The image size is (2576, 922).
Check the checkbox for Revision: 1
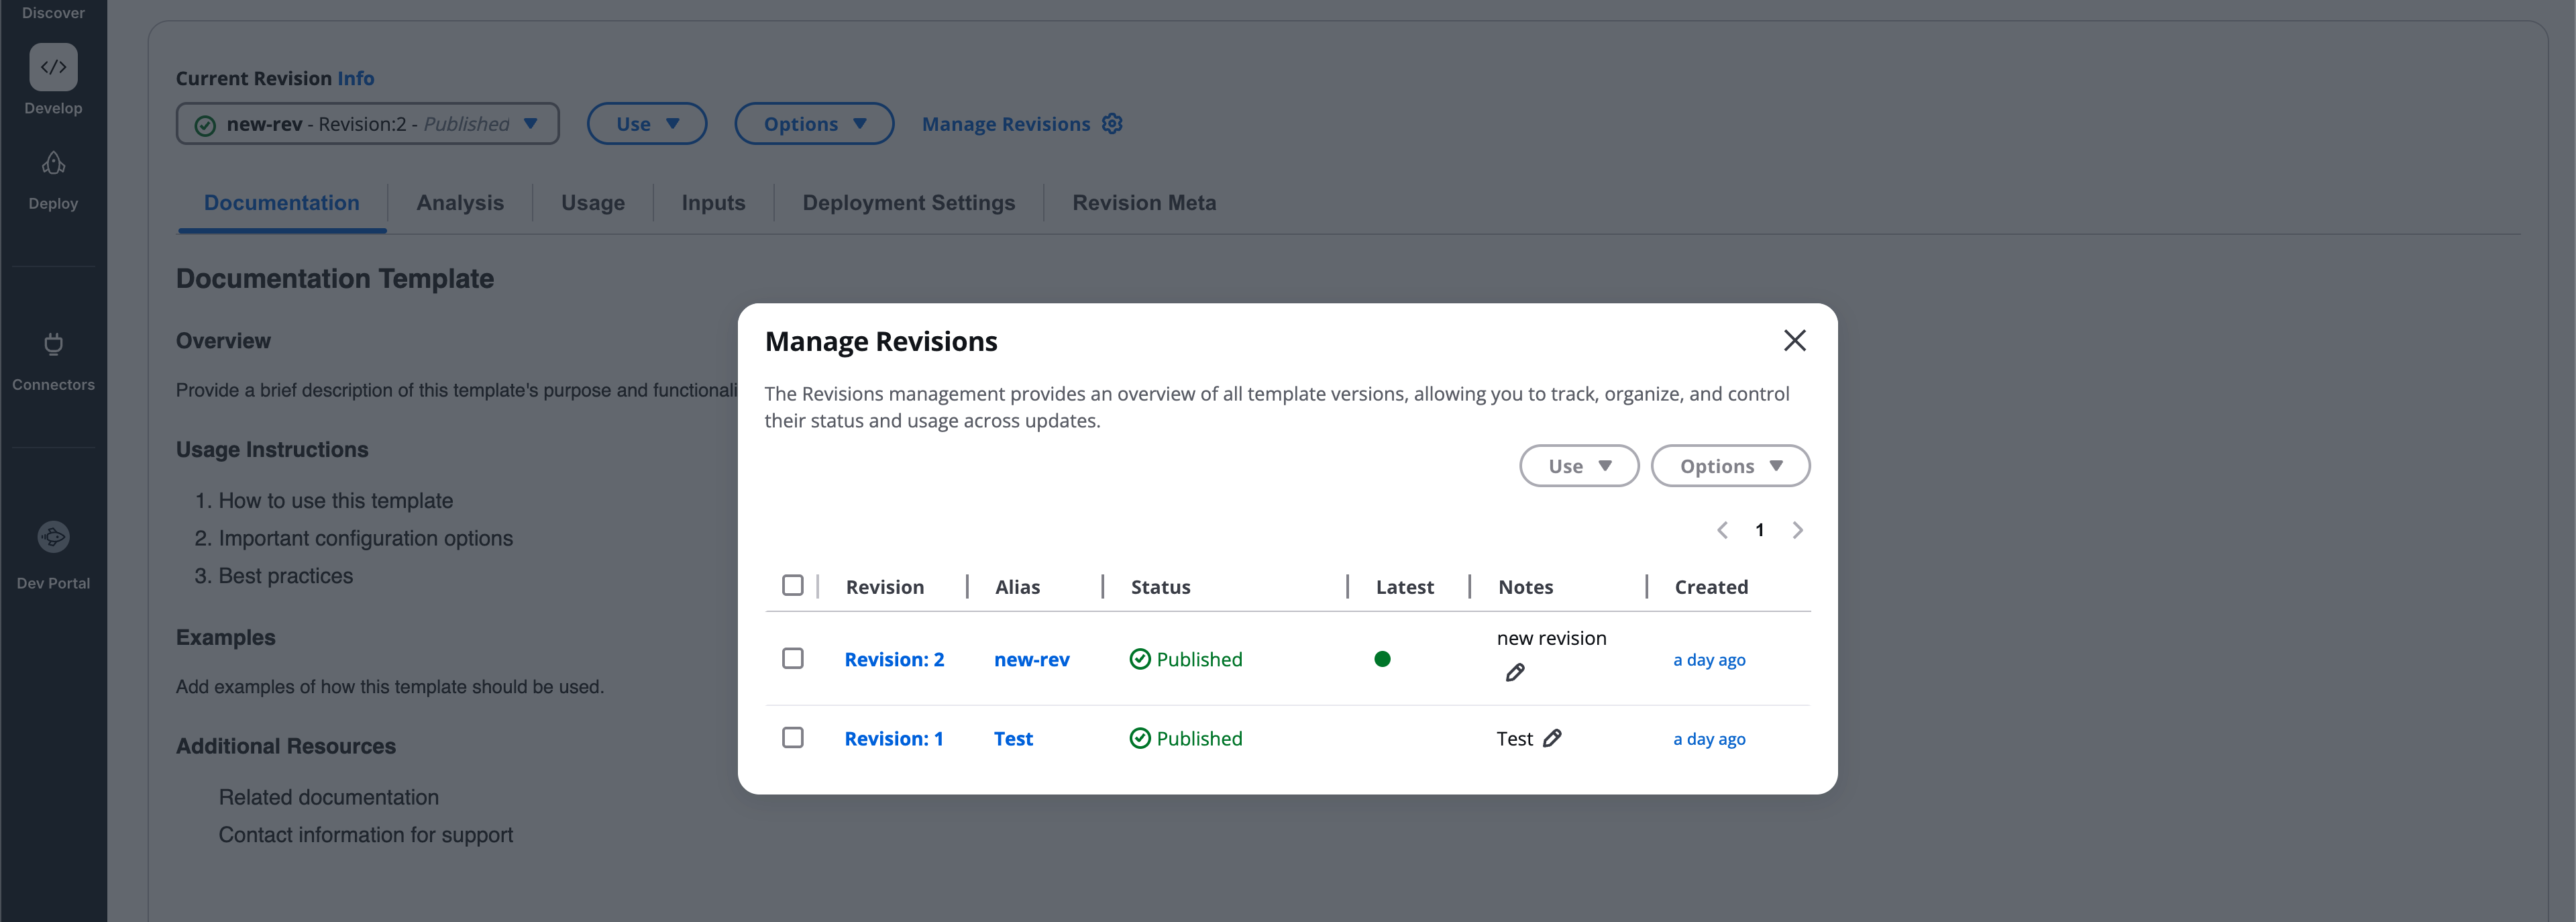click(794, 738)
